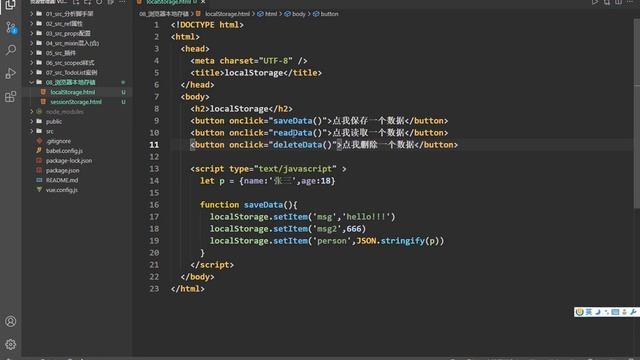Open the .gitignore file
The width and height of the screenshot is (640, 360).
coord(58,141)
